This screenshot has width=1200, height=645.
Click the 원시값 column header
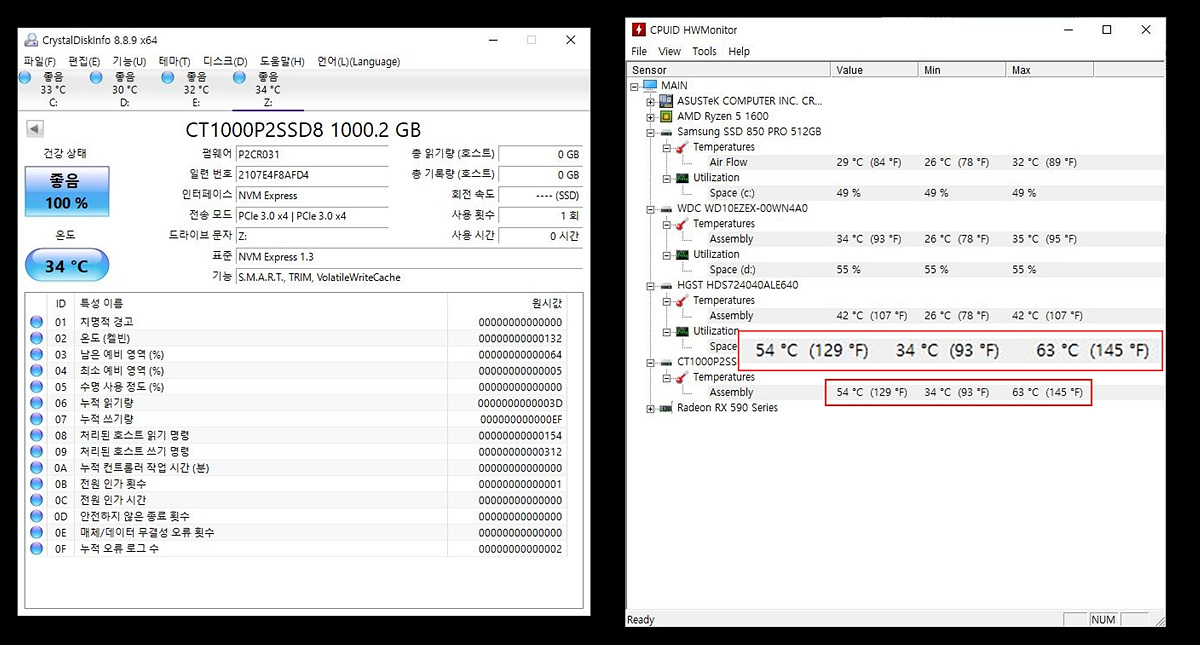pos(507,303)
